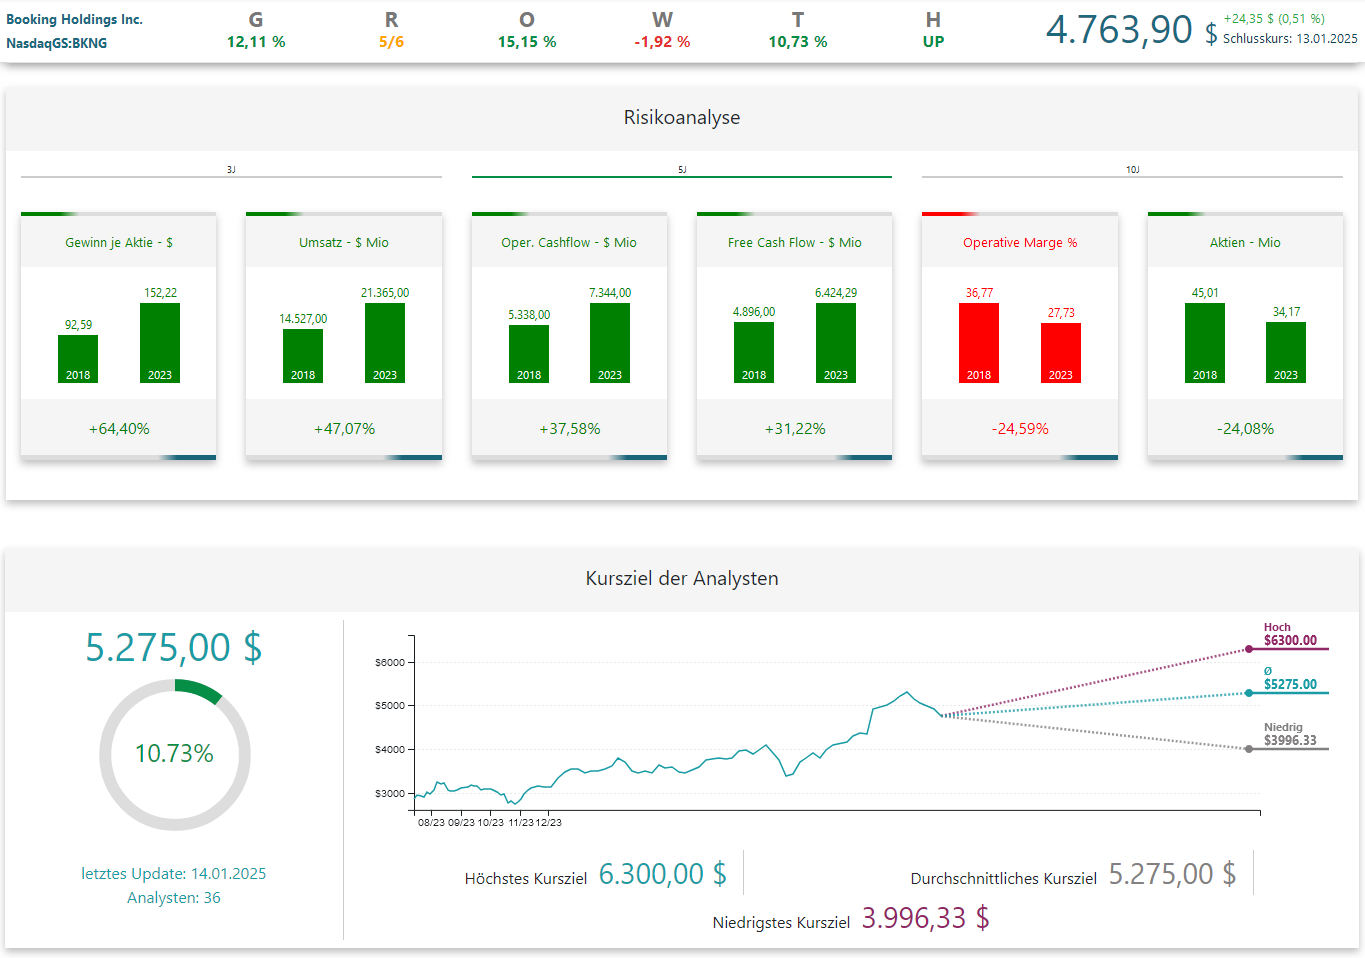The image size is (1365, 958).
Task: Click the +47,07% change value
Action: click(x=344, y=428)
